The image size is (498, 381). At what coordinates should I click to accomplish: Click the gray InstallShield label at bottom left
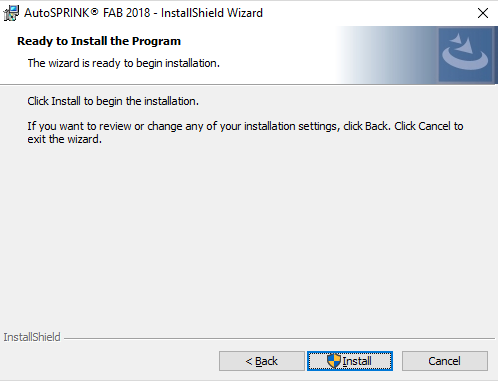[x=32, y=337]
